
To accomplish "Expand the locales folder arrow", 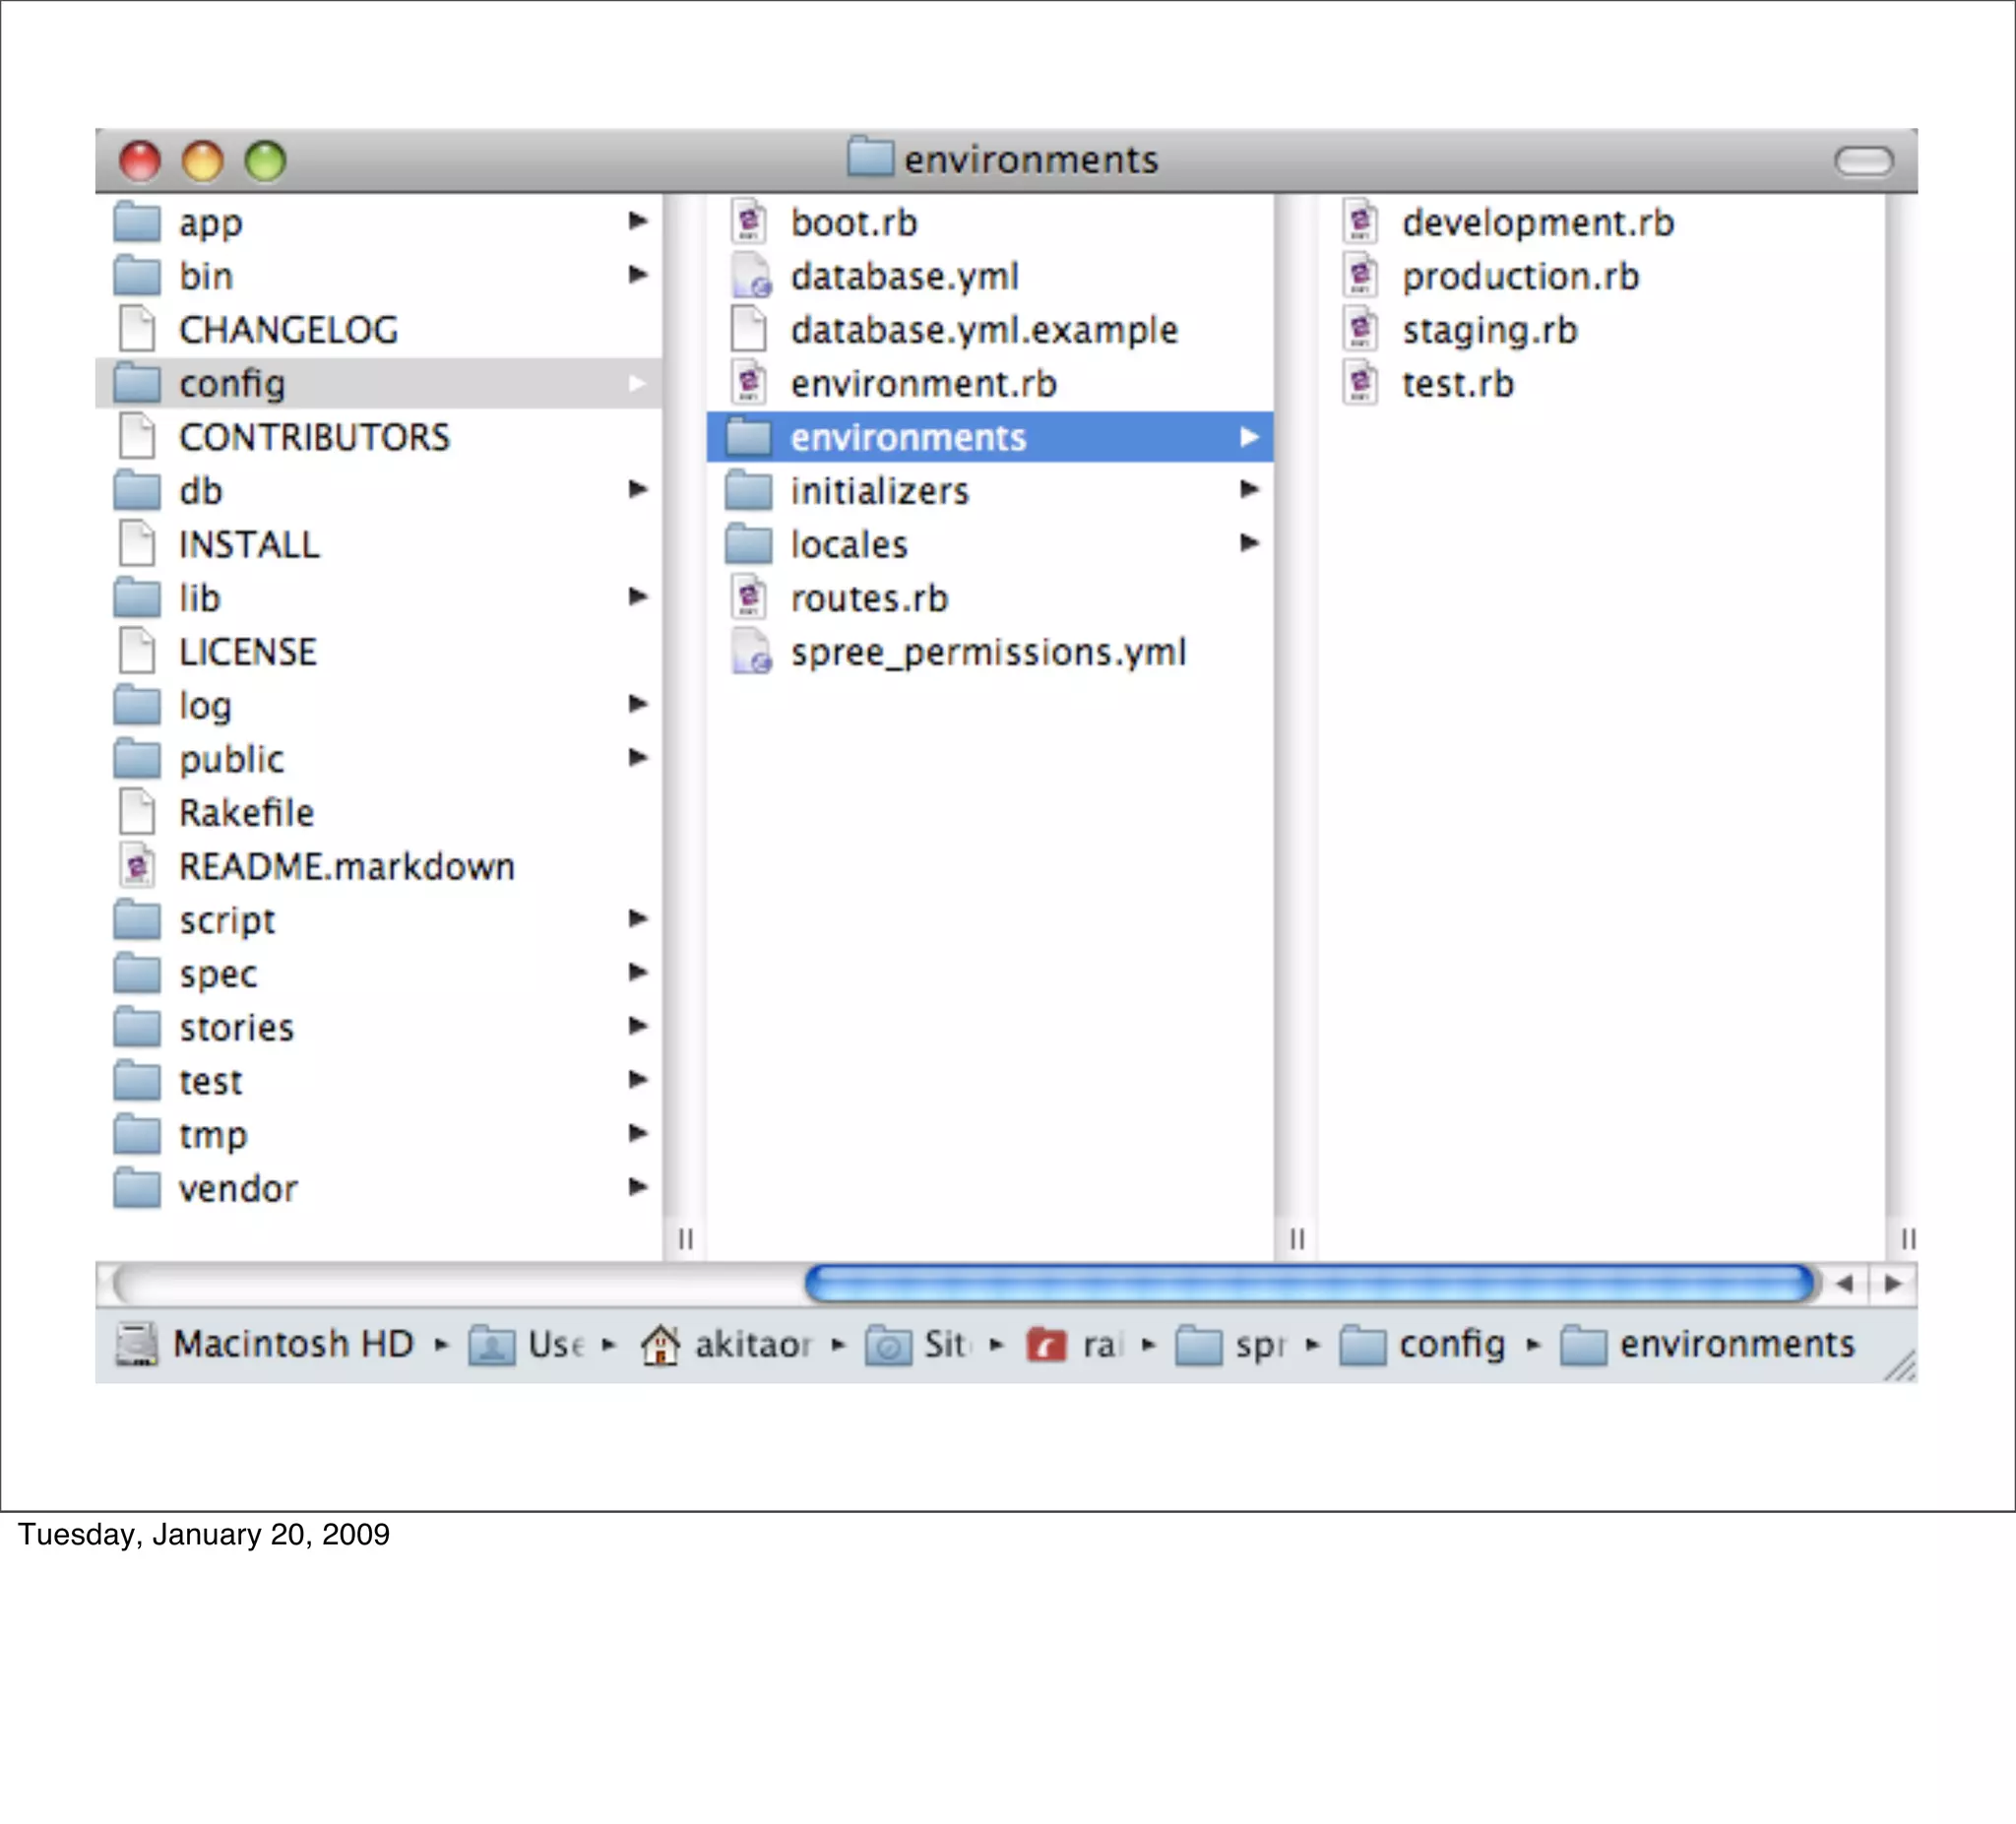I will [x=1249, y=543].
